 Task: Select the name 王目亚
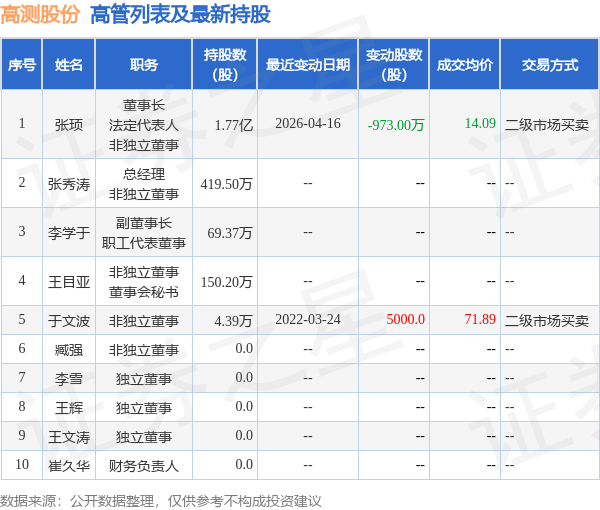coord(69,282)
